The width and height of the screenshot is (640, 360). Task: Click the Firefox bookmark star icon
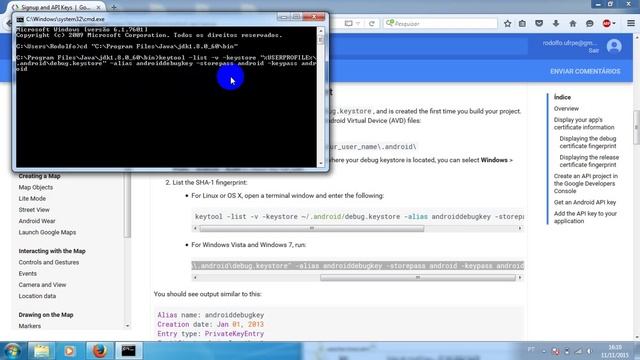click(507, 24)
